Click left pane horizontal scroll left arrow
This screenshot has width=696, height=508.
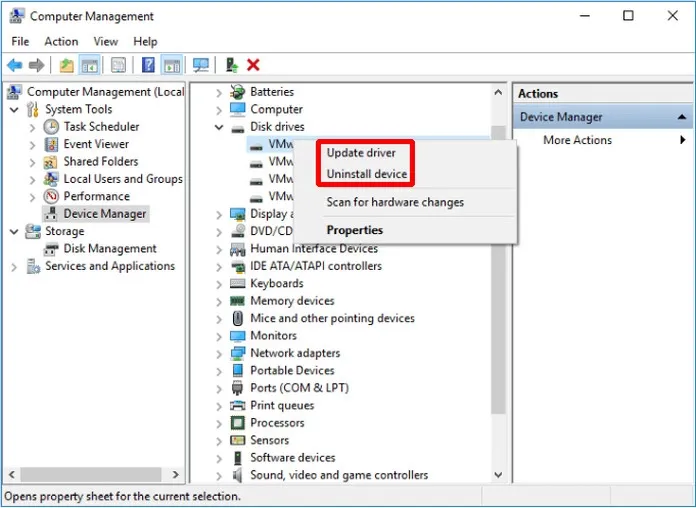(12, 475)
